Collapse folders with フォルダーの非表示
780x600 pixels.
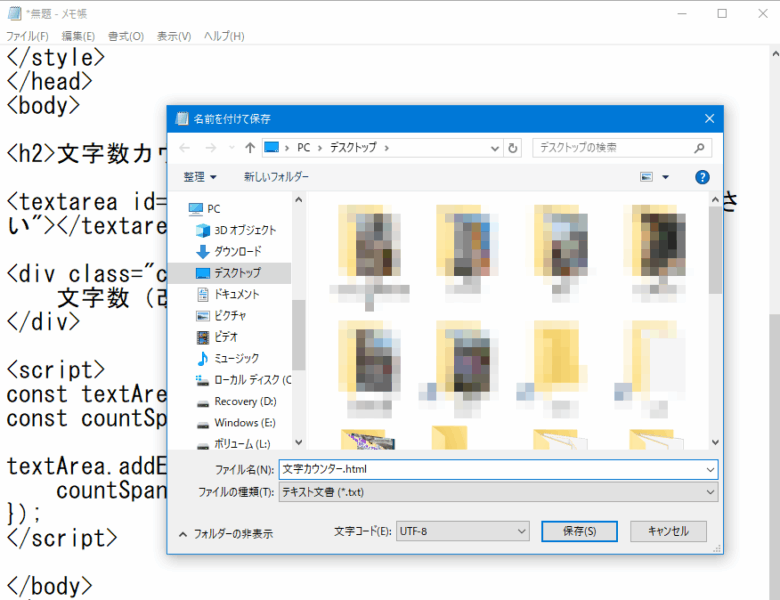[225, 533]
